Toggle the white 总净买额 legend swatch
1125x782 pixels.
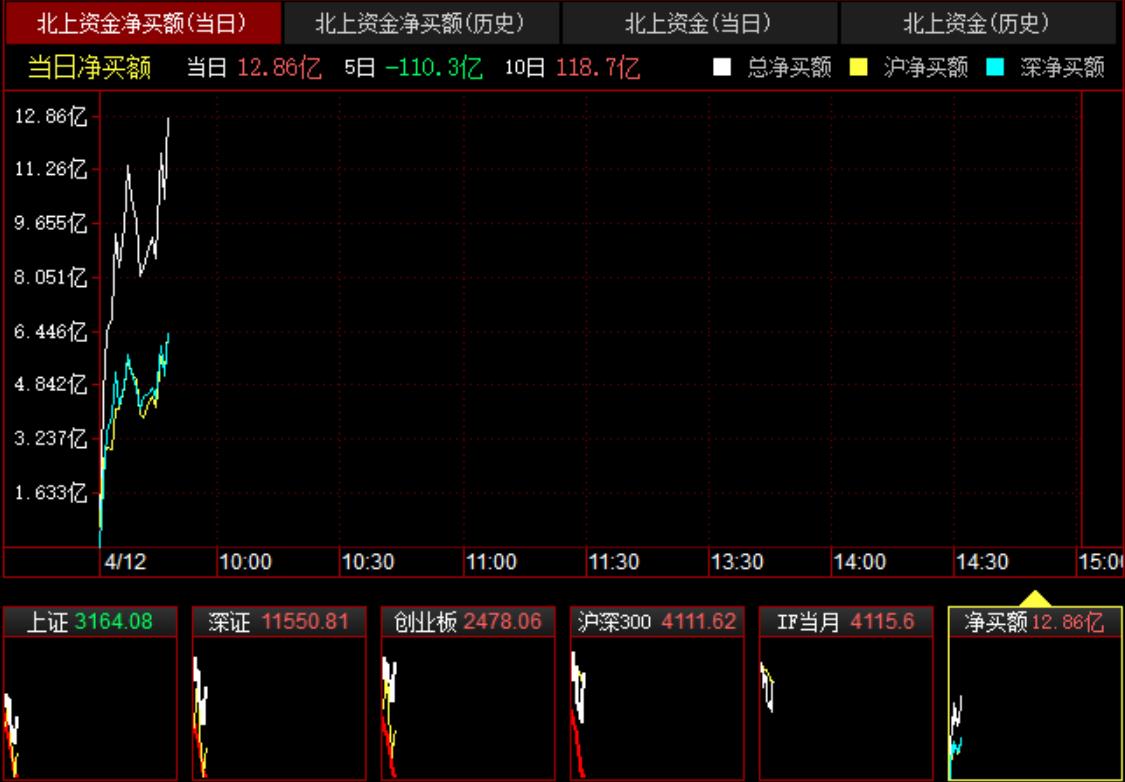722,68
